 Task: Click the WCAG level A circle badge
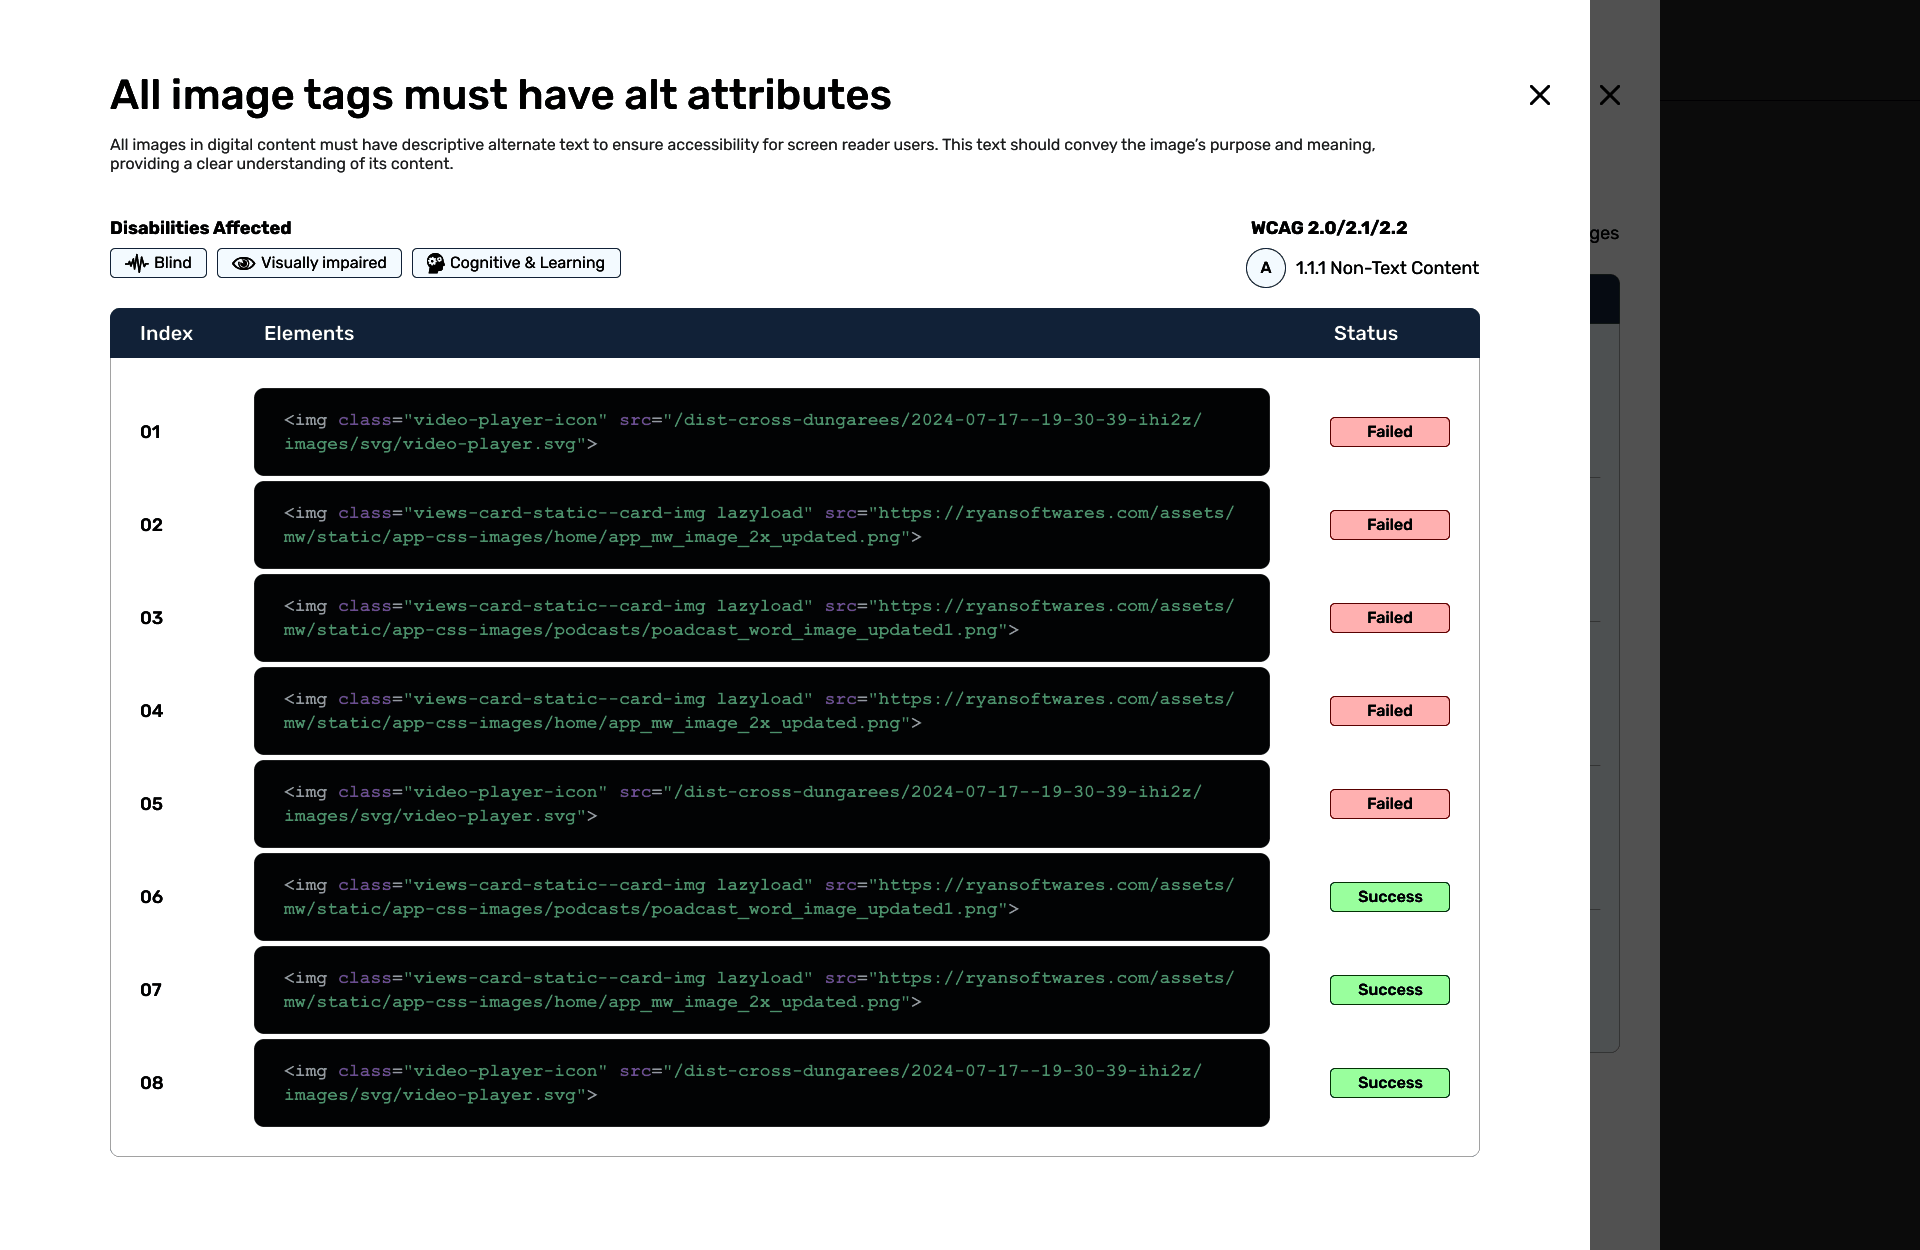tap(1265, 268)
